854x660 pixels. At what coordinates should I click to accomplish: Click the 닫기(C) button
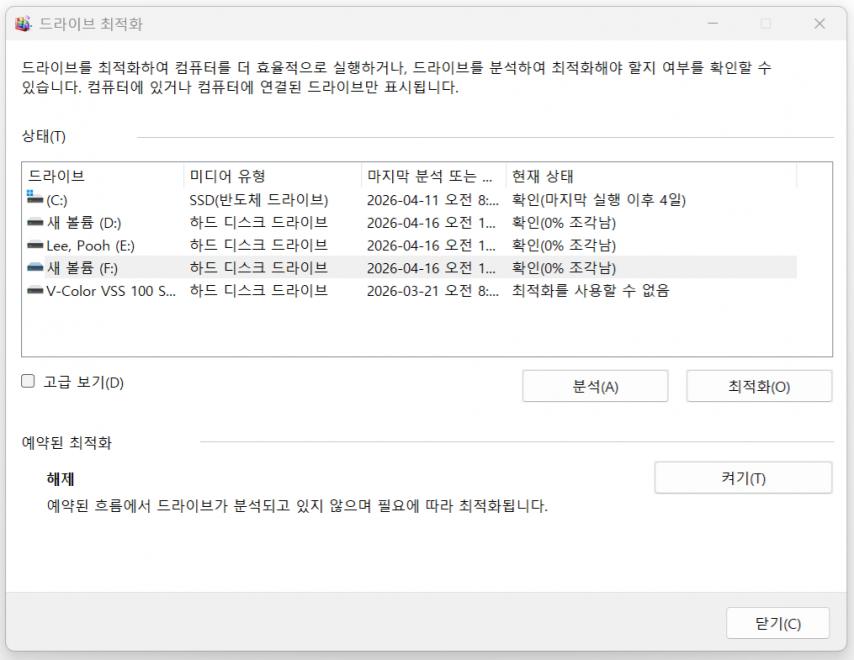777,624
